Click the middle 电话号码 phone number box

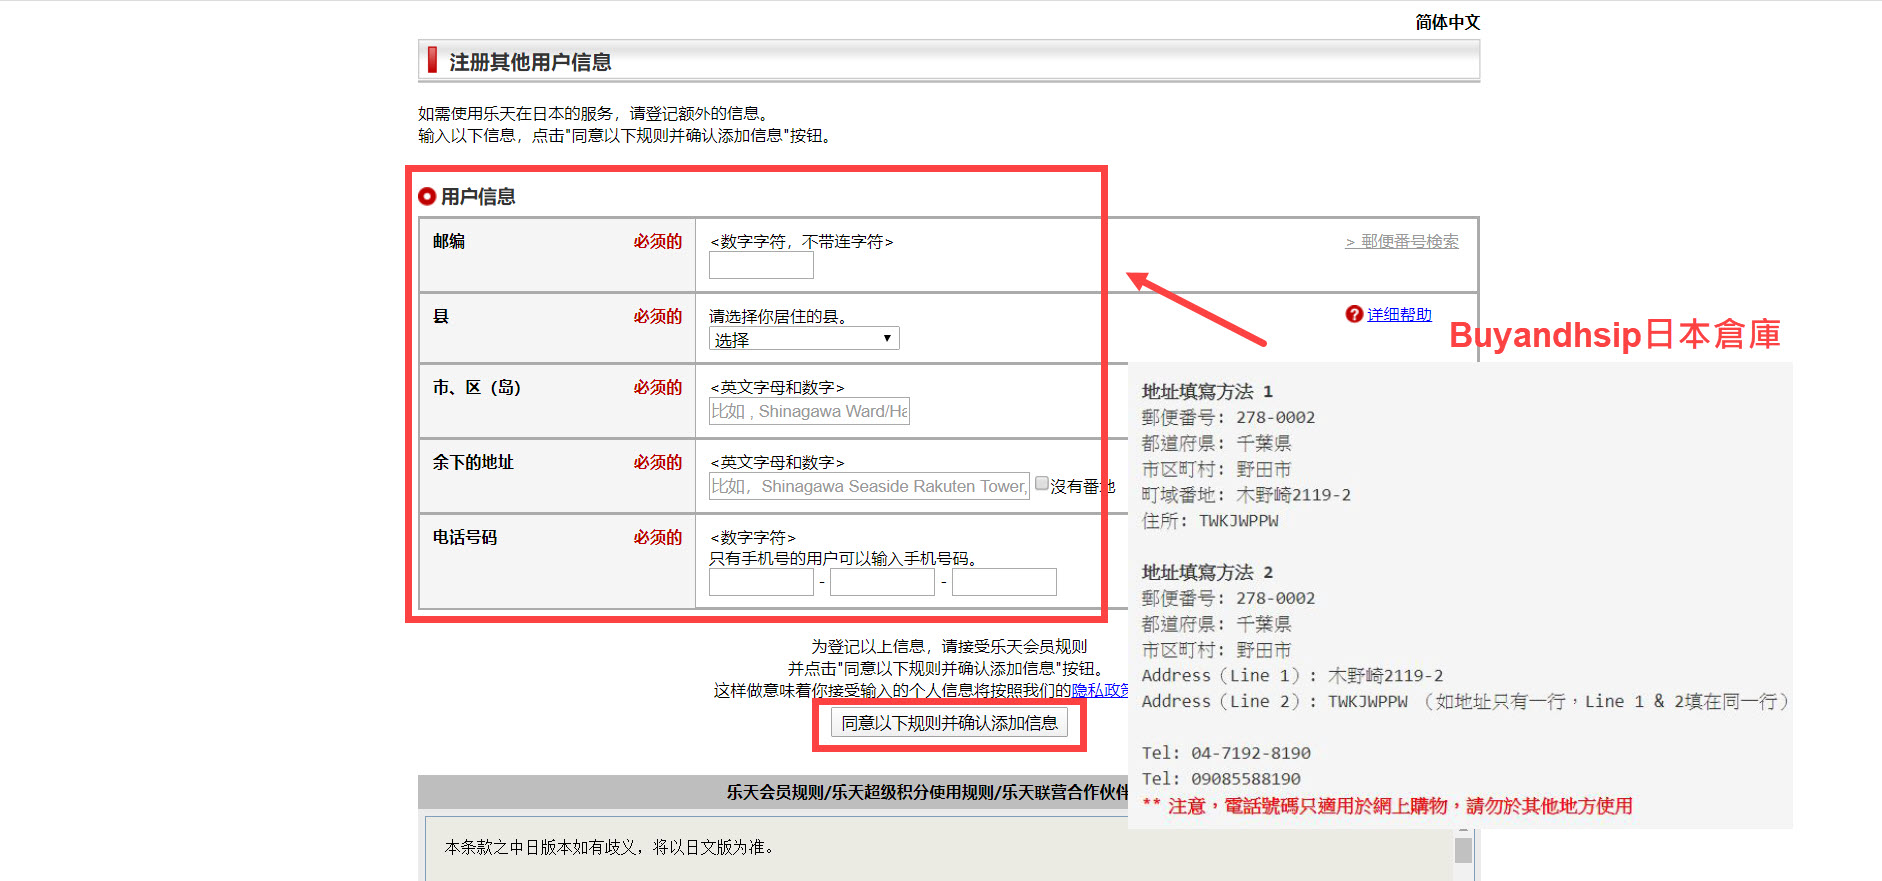coord(882,582)
